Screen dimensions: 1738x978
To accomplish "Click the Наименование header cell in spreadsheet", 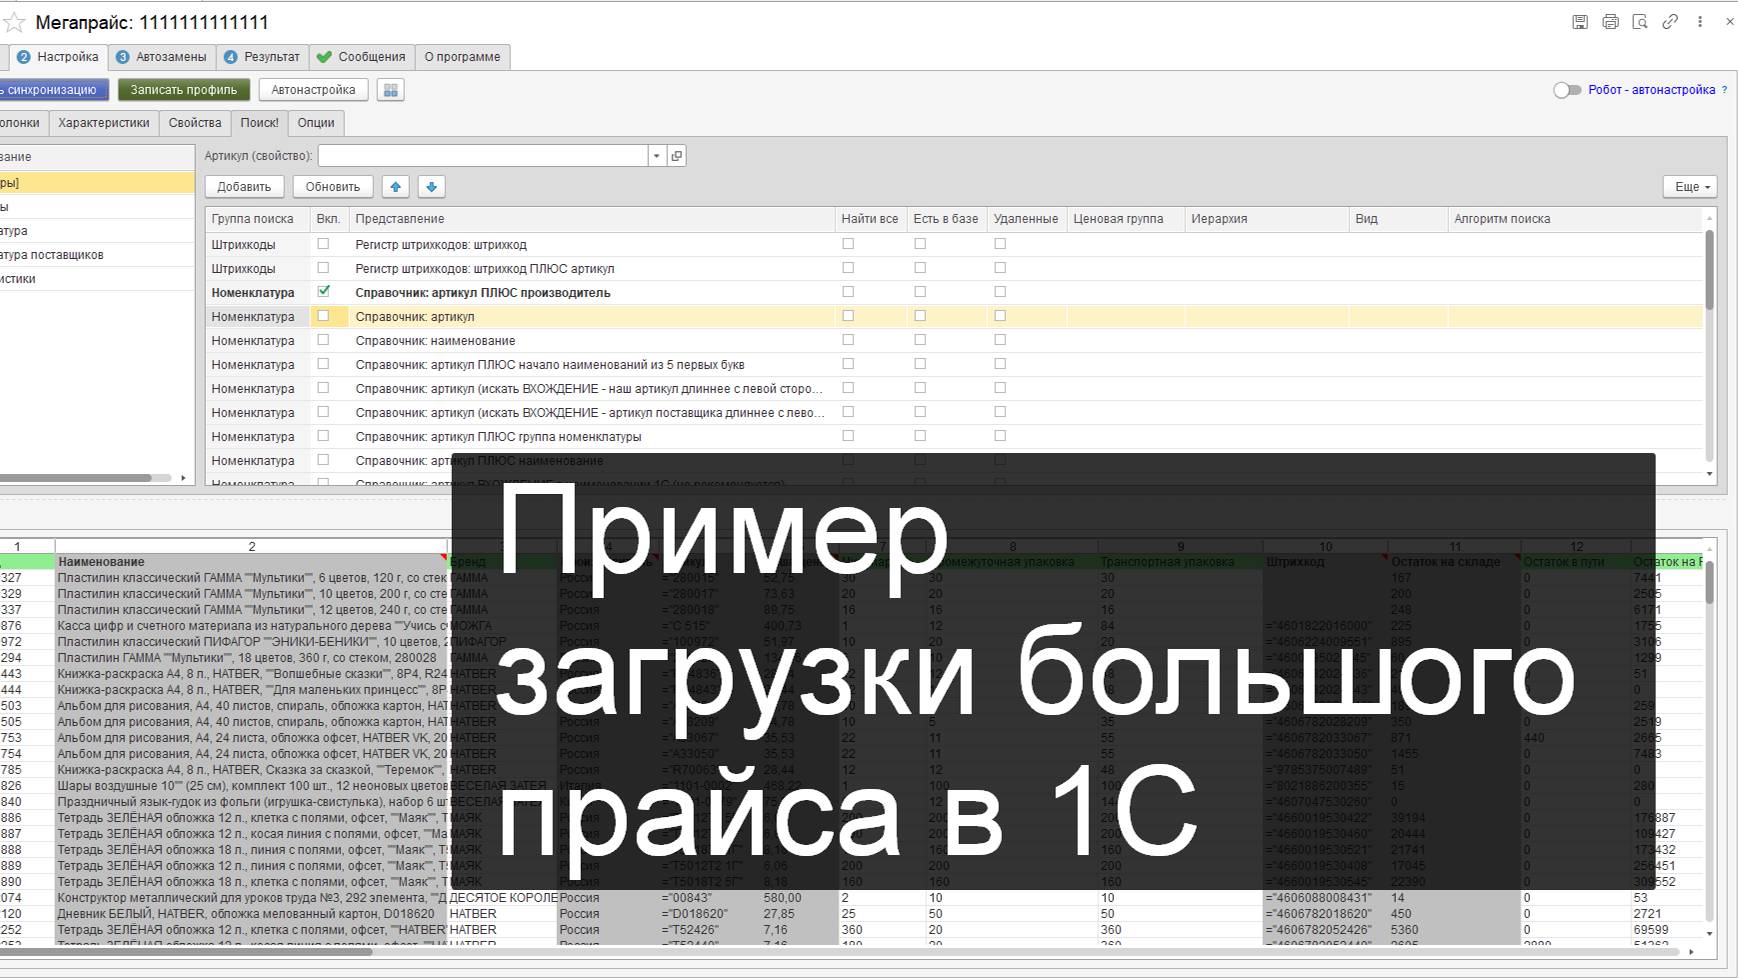I will (252, 562).
